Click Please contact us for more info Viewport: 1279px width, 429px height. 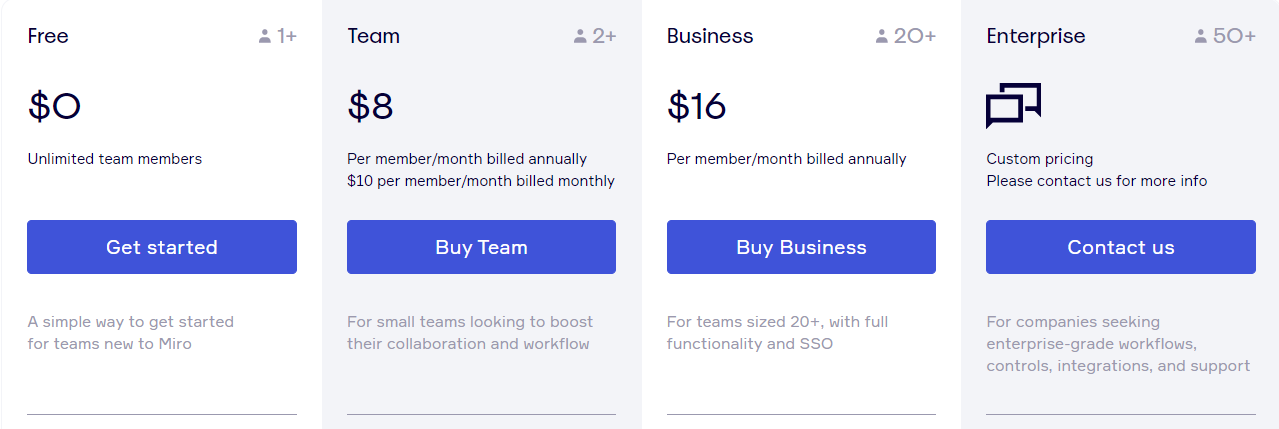pyautogui.click(x=1097, y=181)
